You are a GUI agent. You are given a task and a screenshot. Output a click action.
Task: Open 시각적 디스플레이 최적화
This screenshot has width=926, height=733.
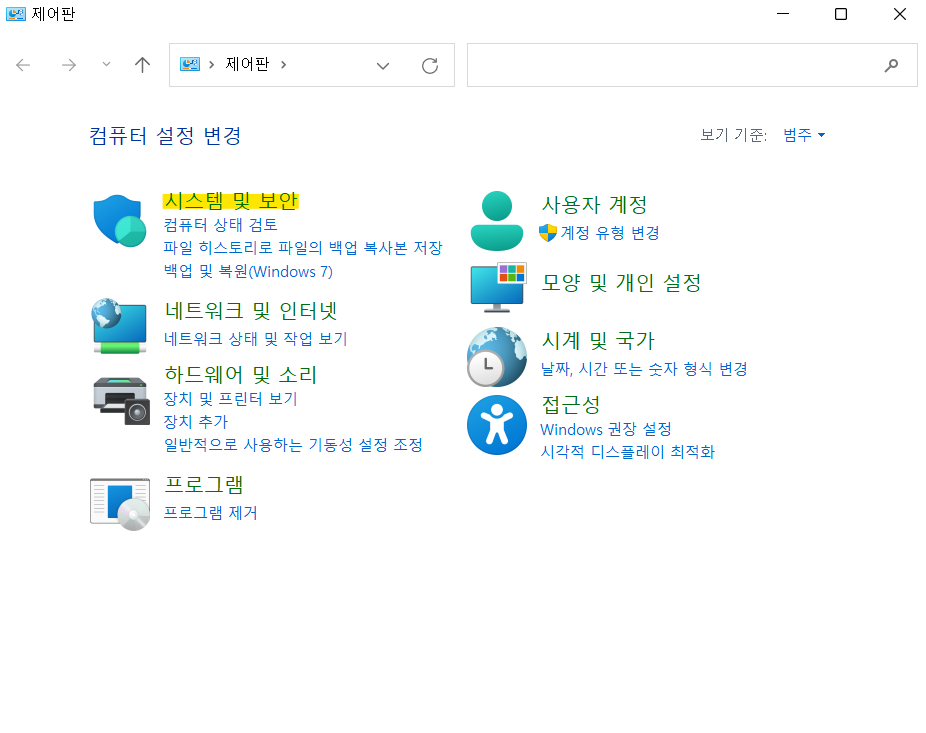tap(628, 452)
